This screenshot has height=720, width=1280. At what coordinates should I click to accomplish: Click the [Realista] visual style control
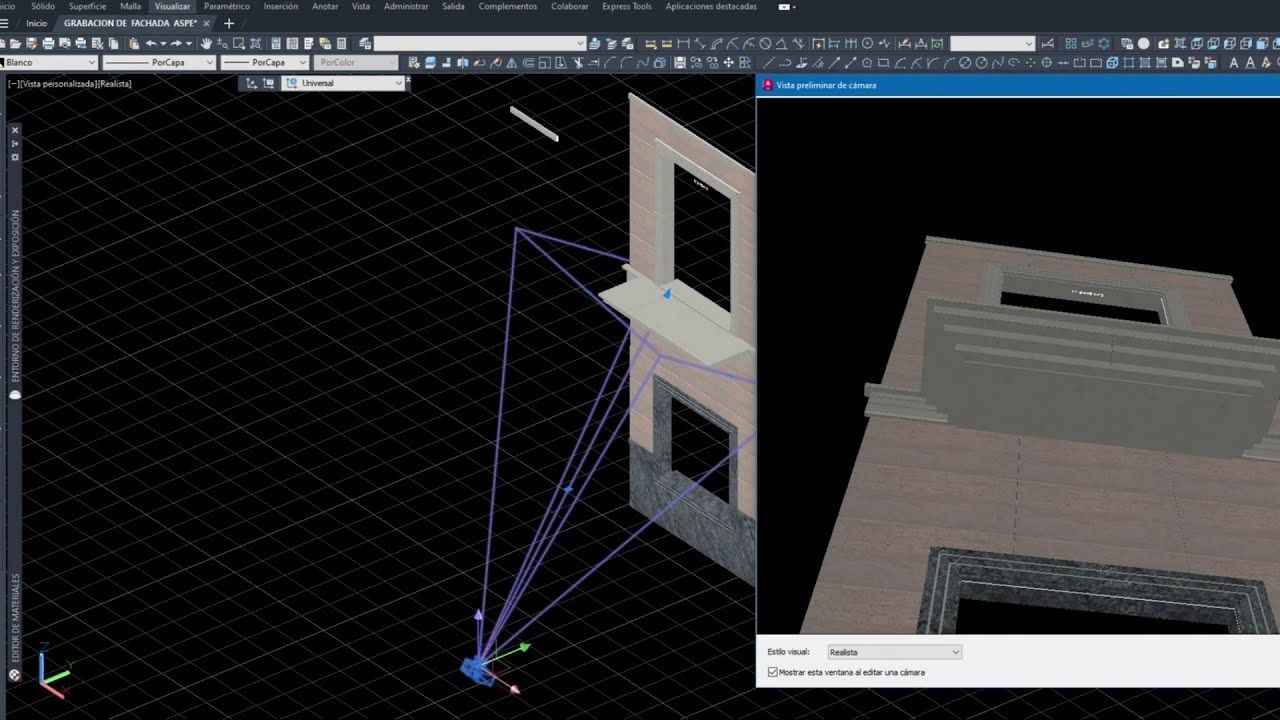click(x=115, y=84)
